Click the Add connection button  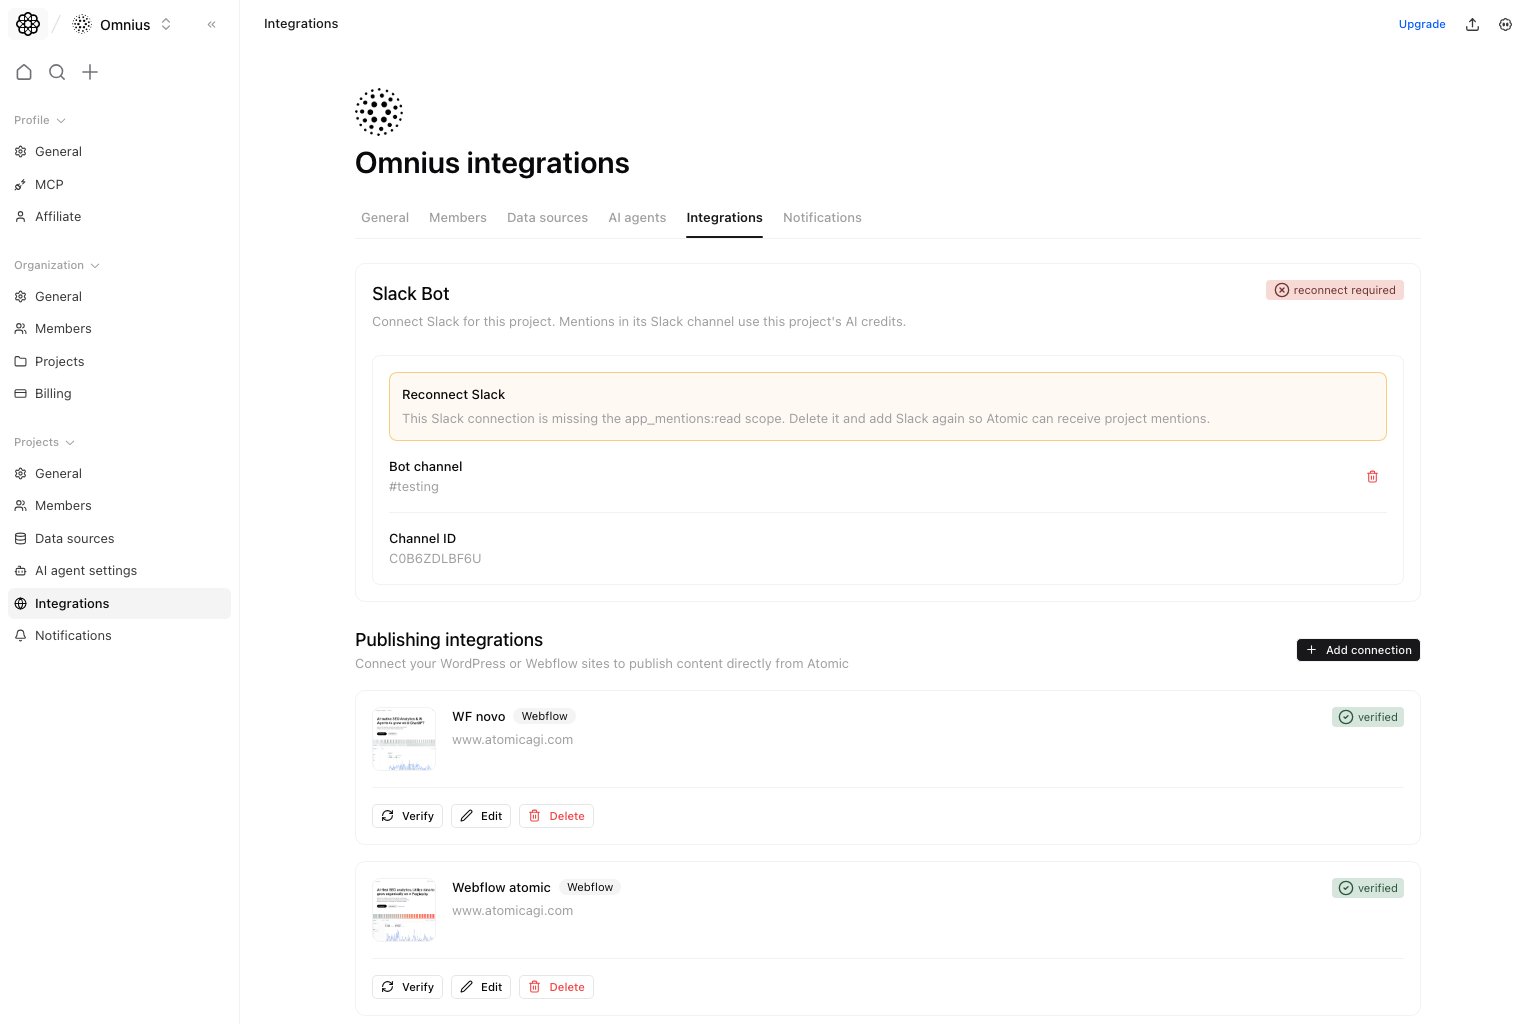pyautogui.click(x=1358, y=650)
